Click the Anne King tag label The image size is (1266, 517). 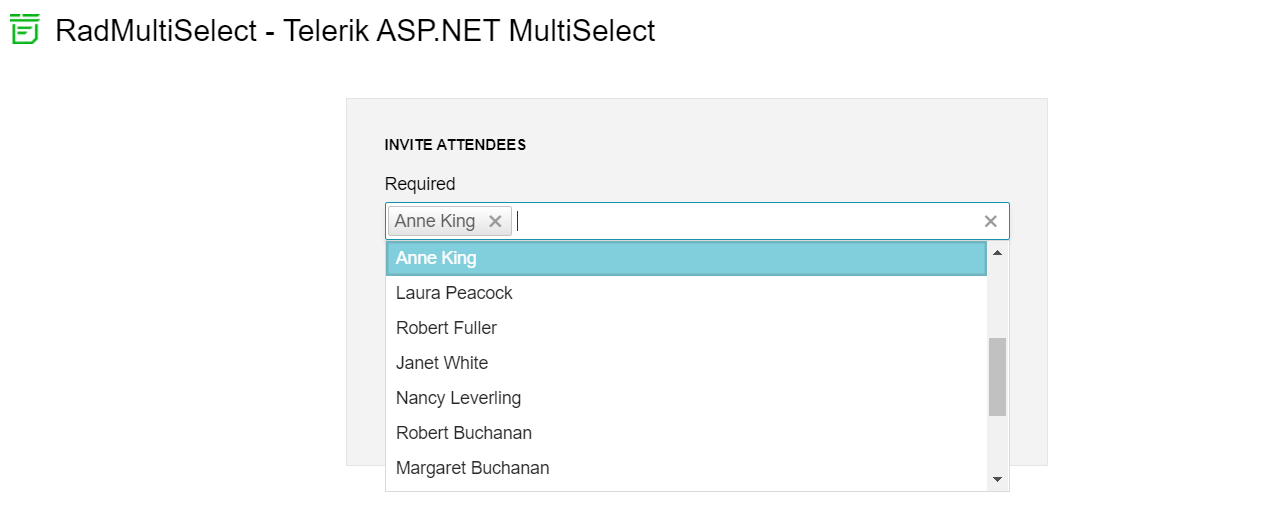tap(435, 221)
